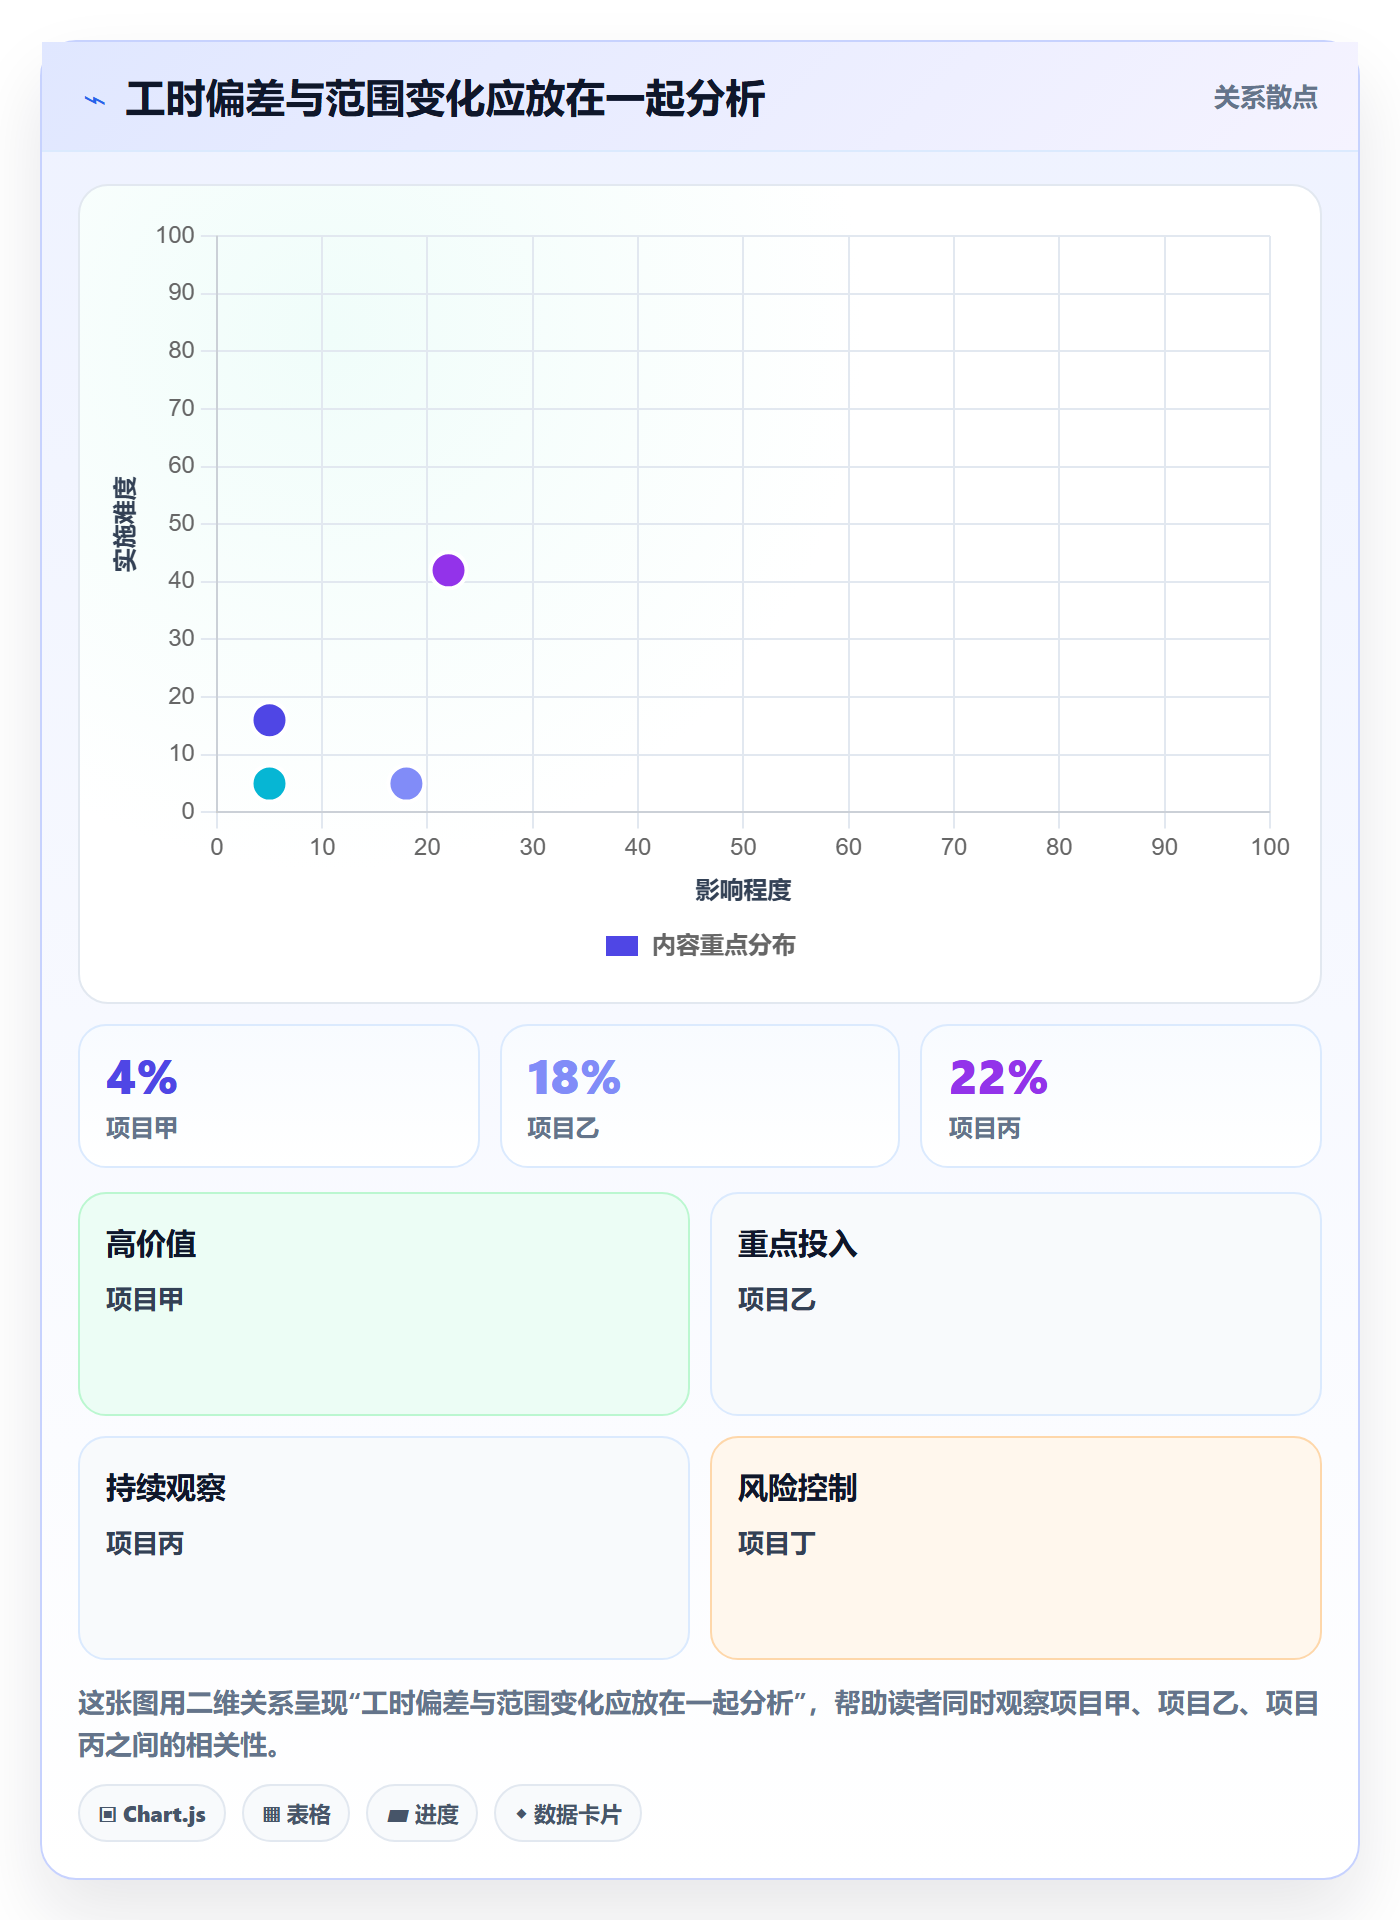
Task: Click the 影响程度 x-axis title
Action: (743, 890)
